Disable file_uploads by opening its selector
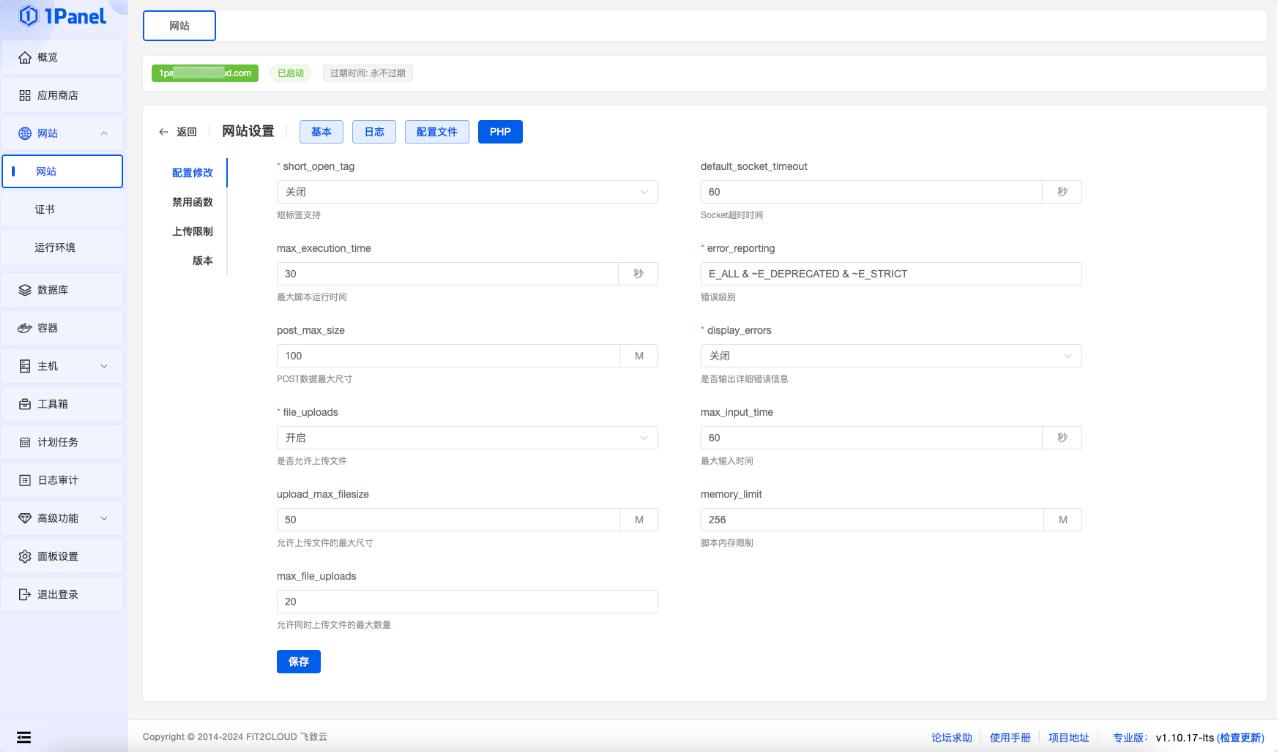 click(x=466, y=437)
